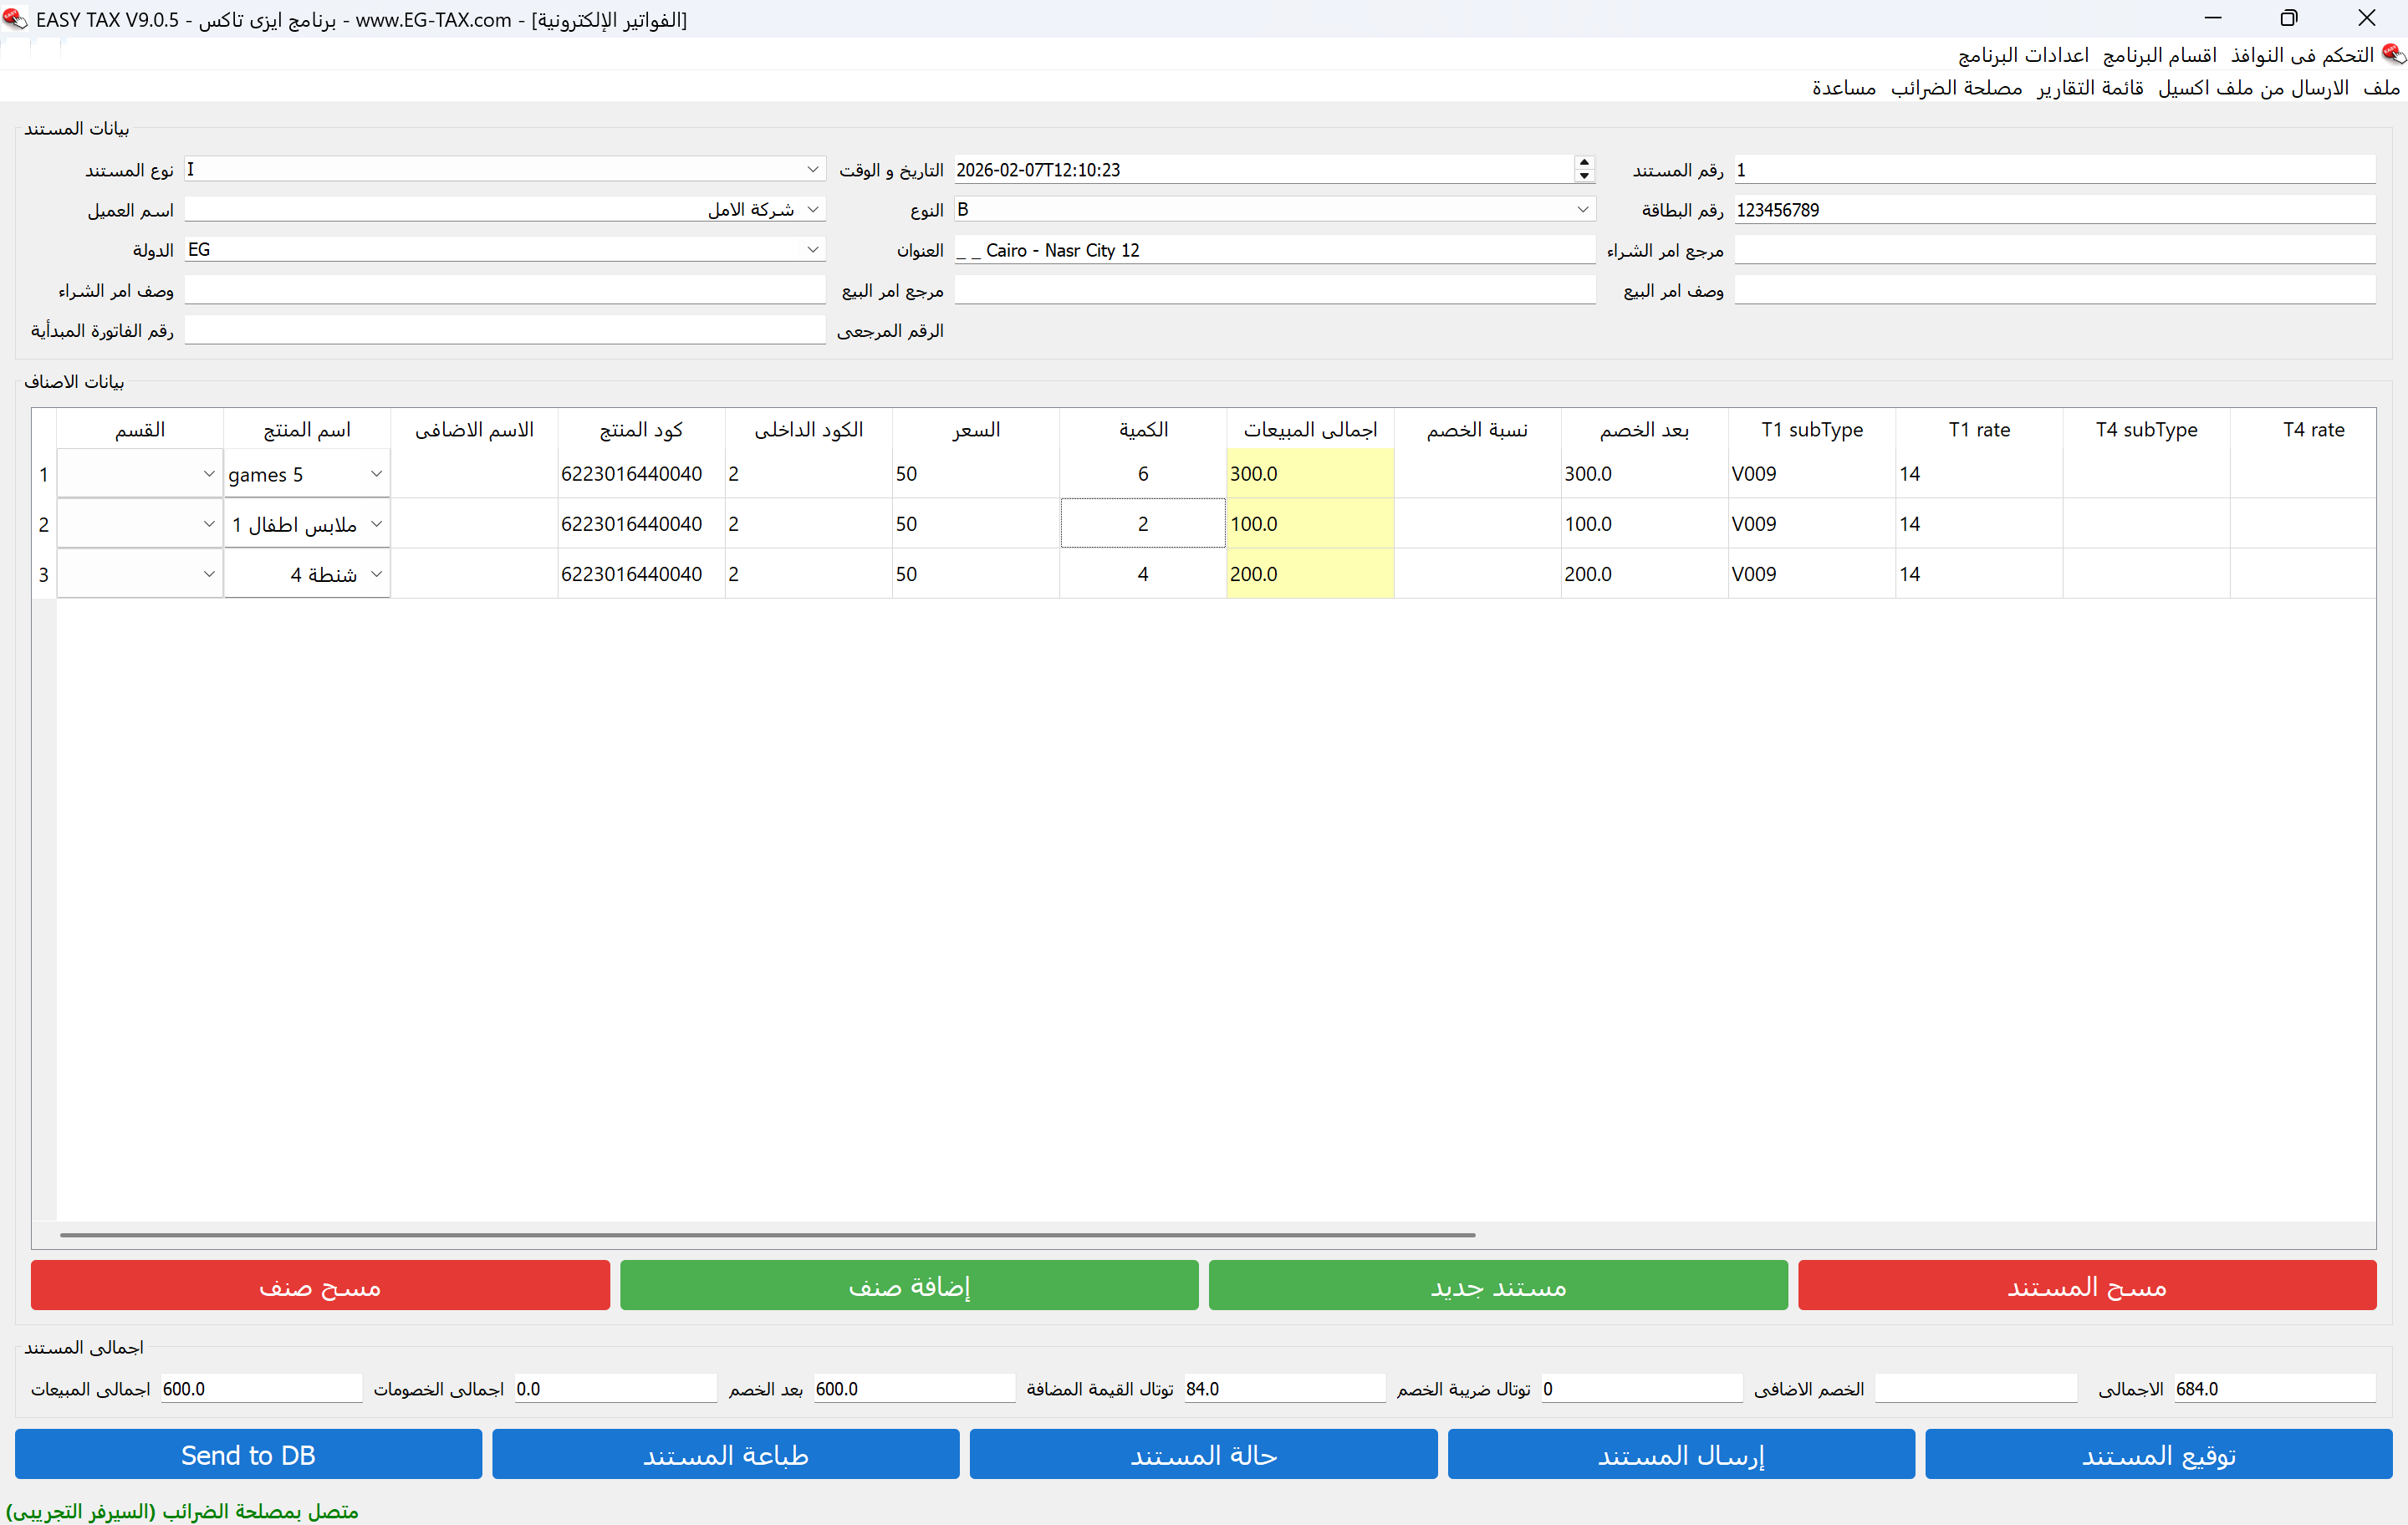
Task: Open the مصلحة الضرائب menu
Action: (1956, 88)
